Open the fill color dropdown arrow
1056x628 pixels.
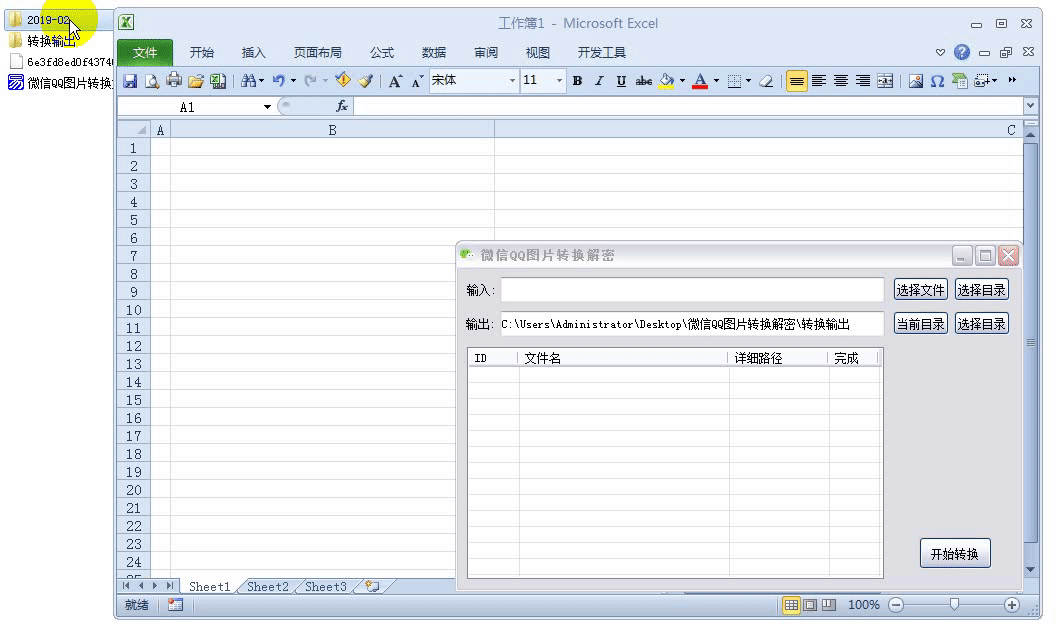[x=682, y=81]
